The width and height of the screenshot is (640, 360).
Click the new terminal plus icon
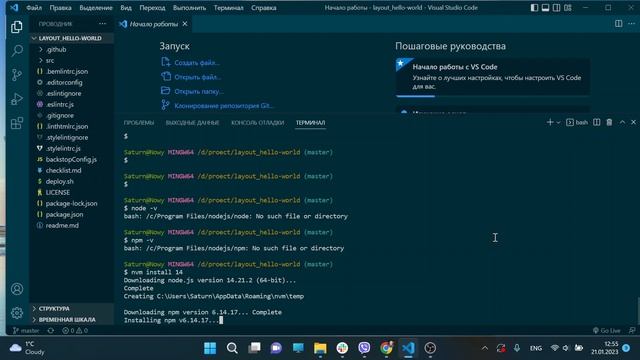(x=550, y=122)
